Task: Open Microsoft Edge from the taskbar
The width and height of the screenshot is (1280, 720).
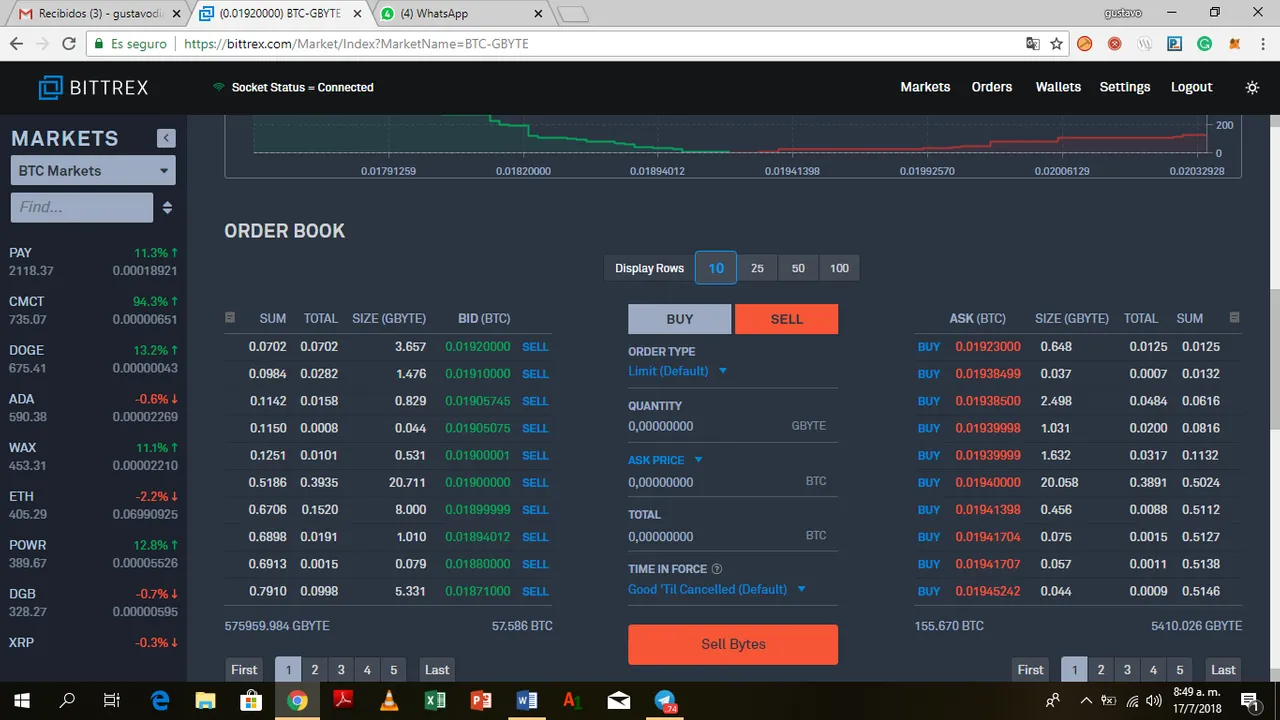Action: [x=159, y=700]
